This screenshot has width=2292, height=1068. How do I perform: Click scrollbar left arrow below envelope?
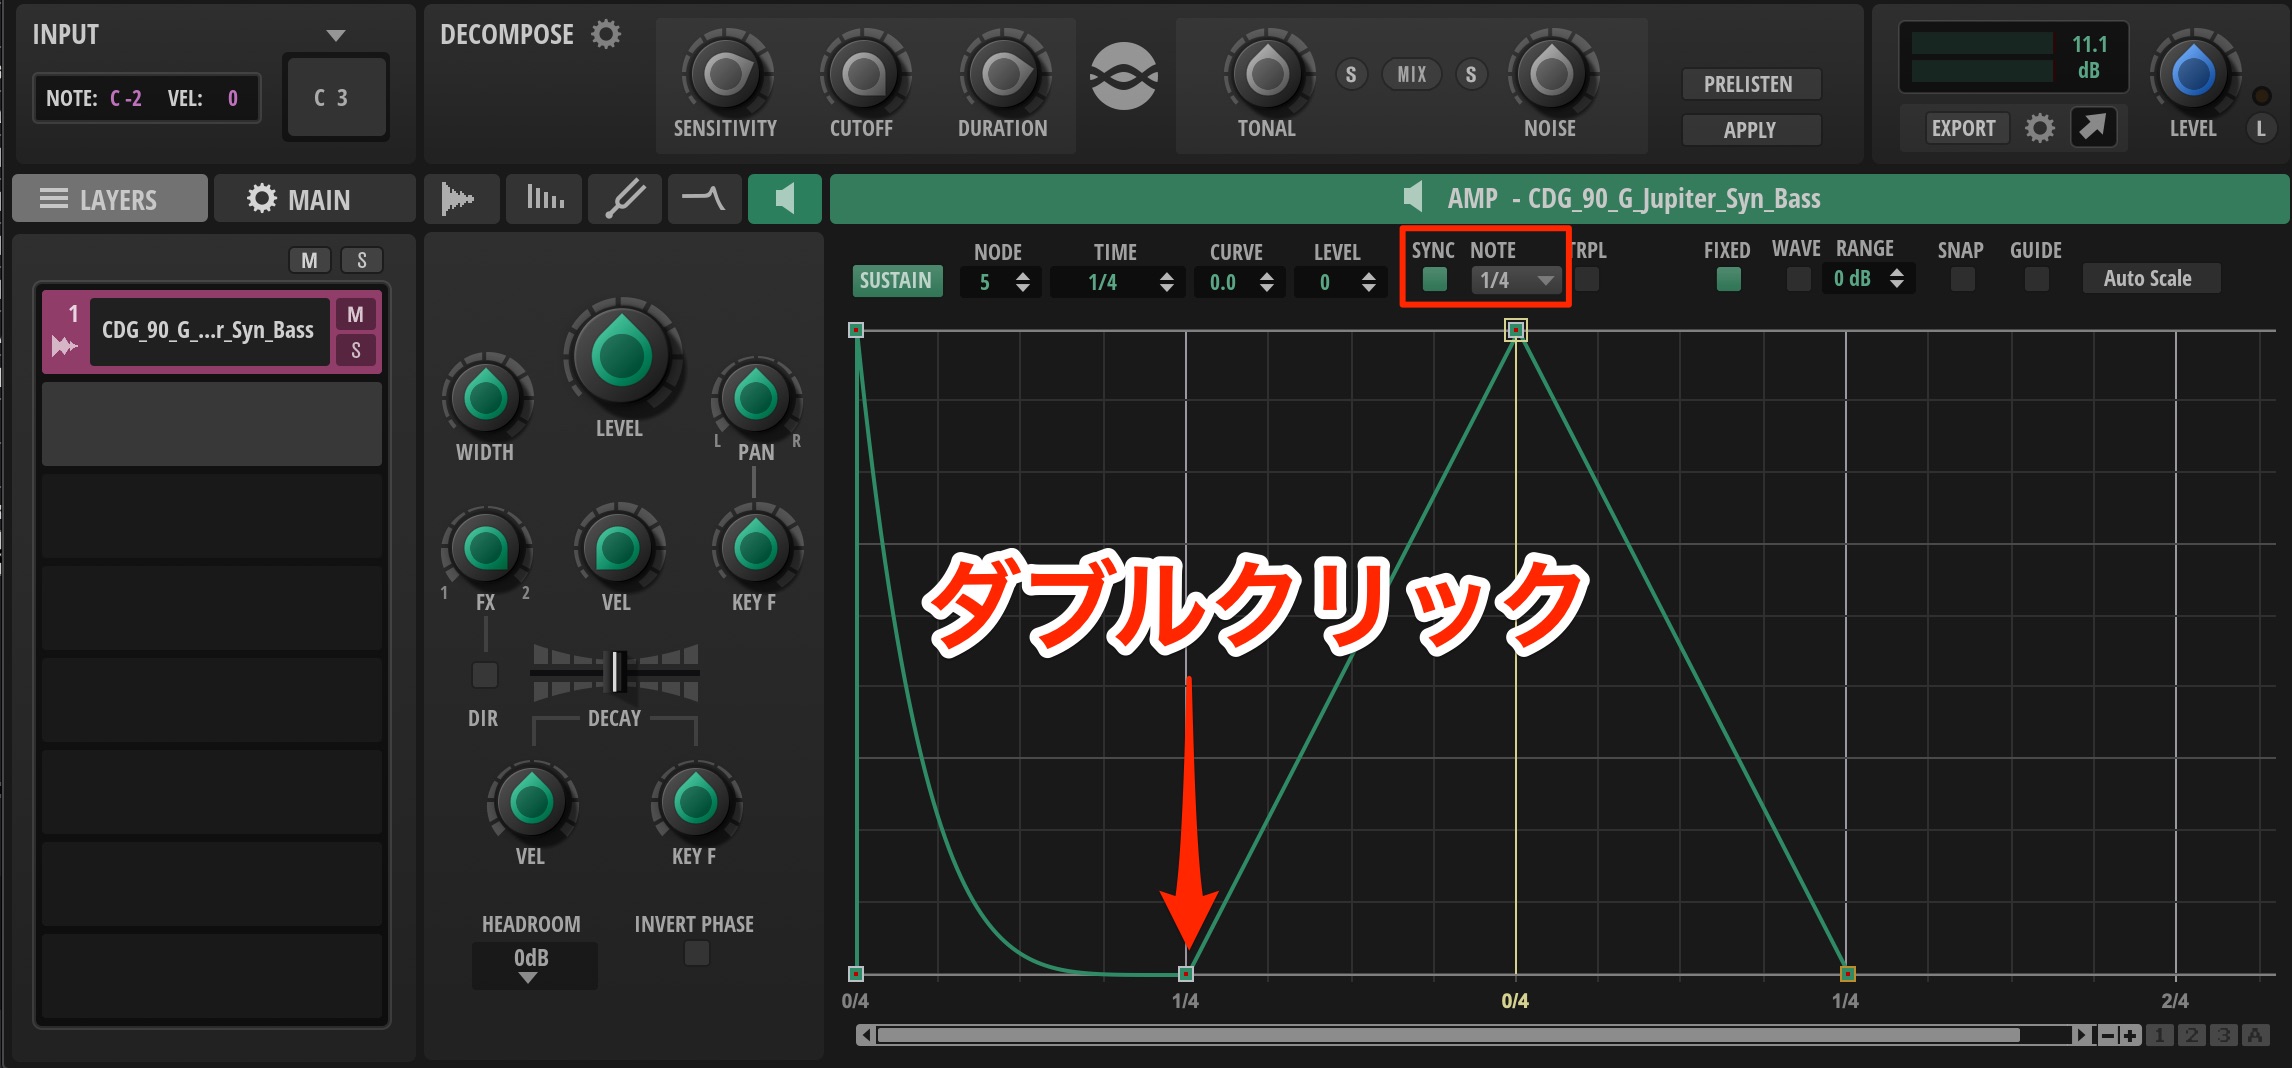tap(866, 1035)
